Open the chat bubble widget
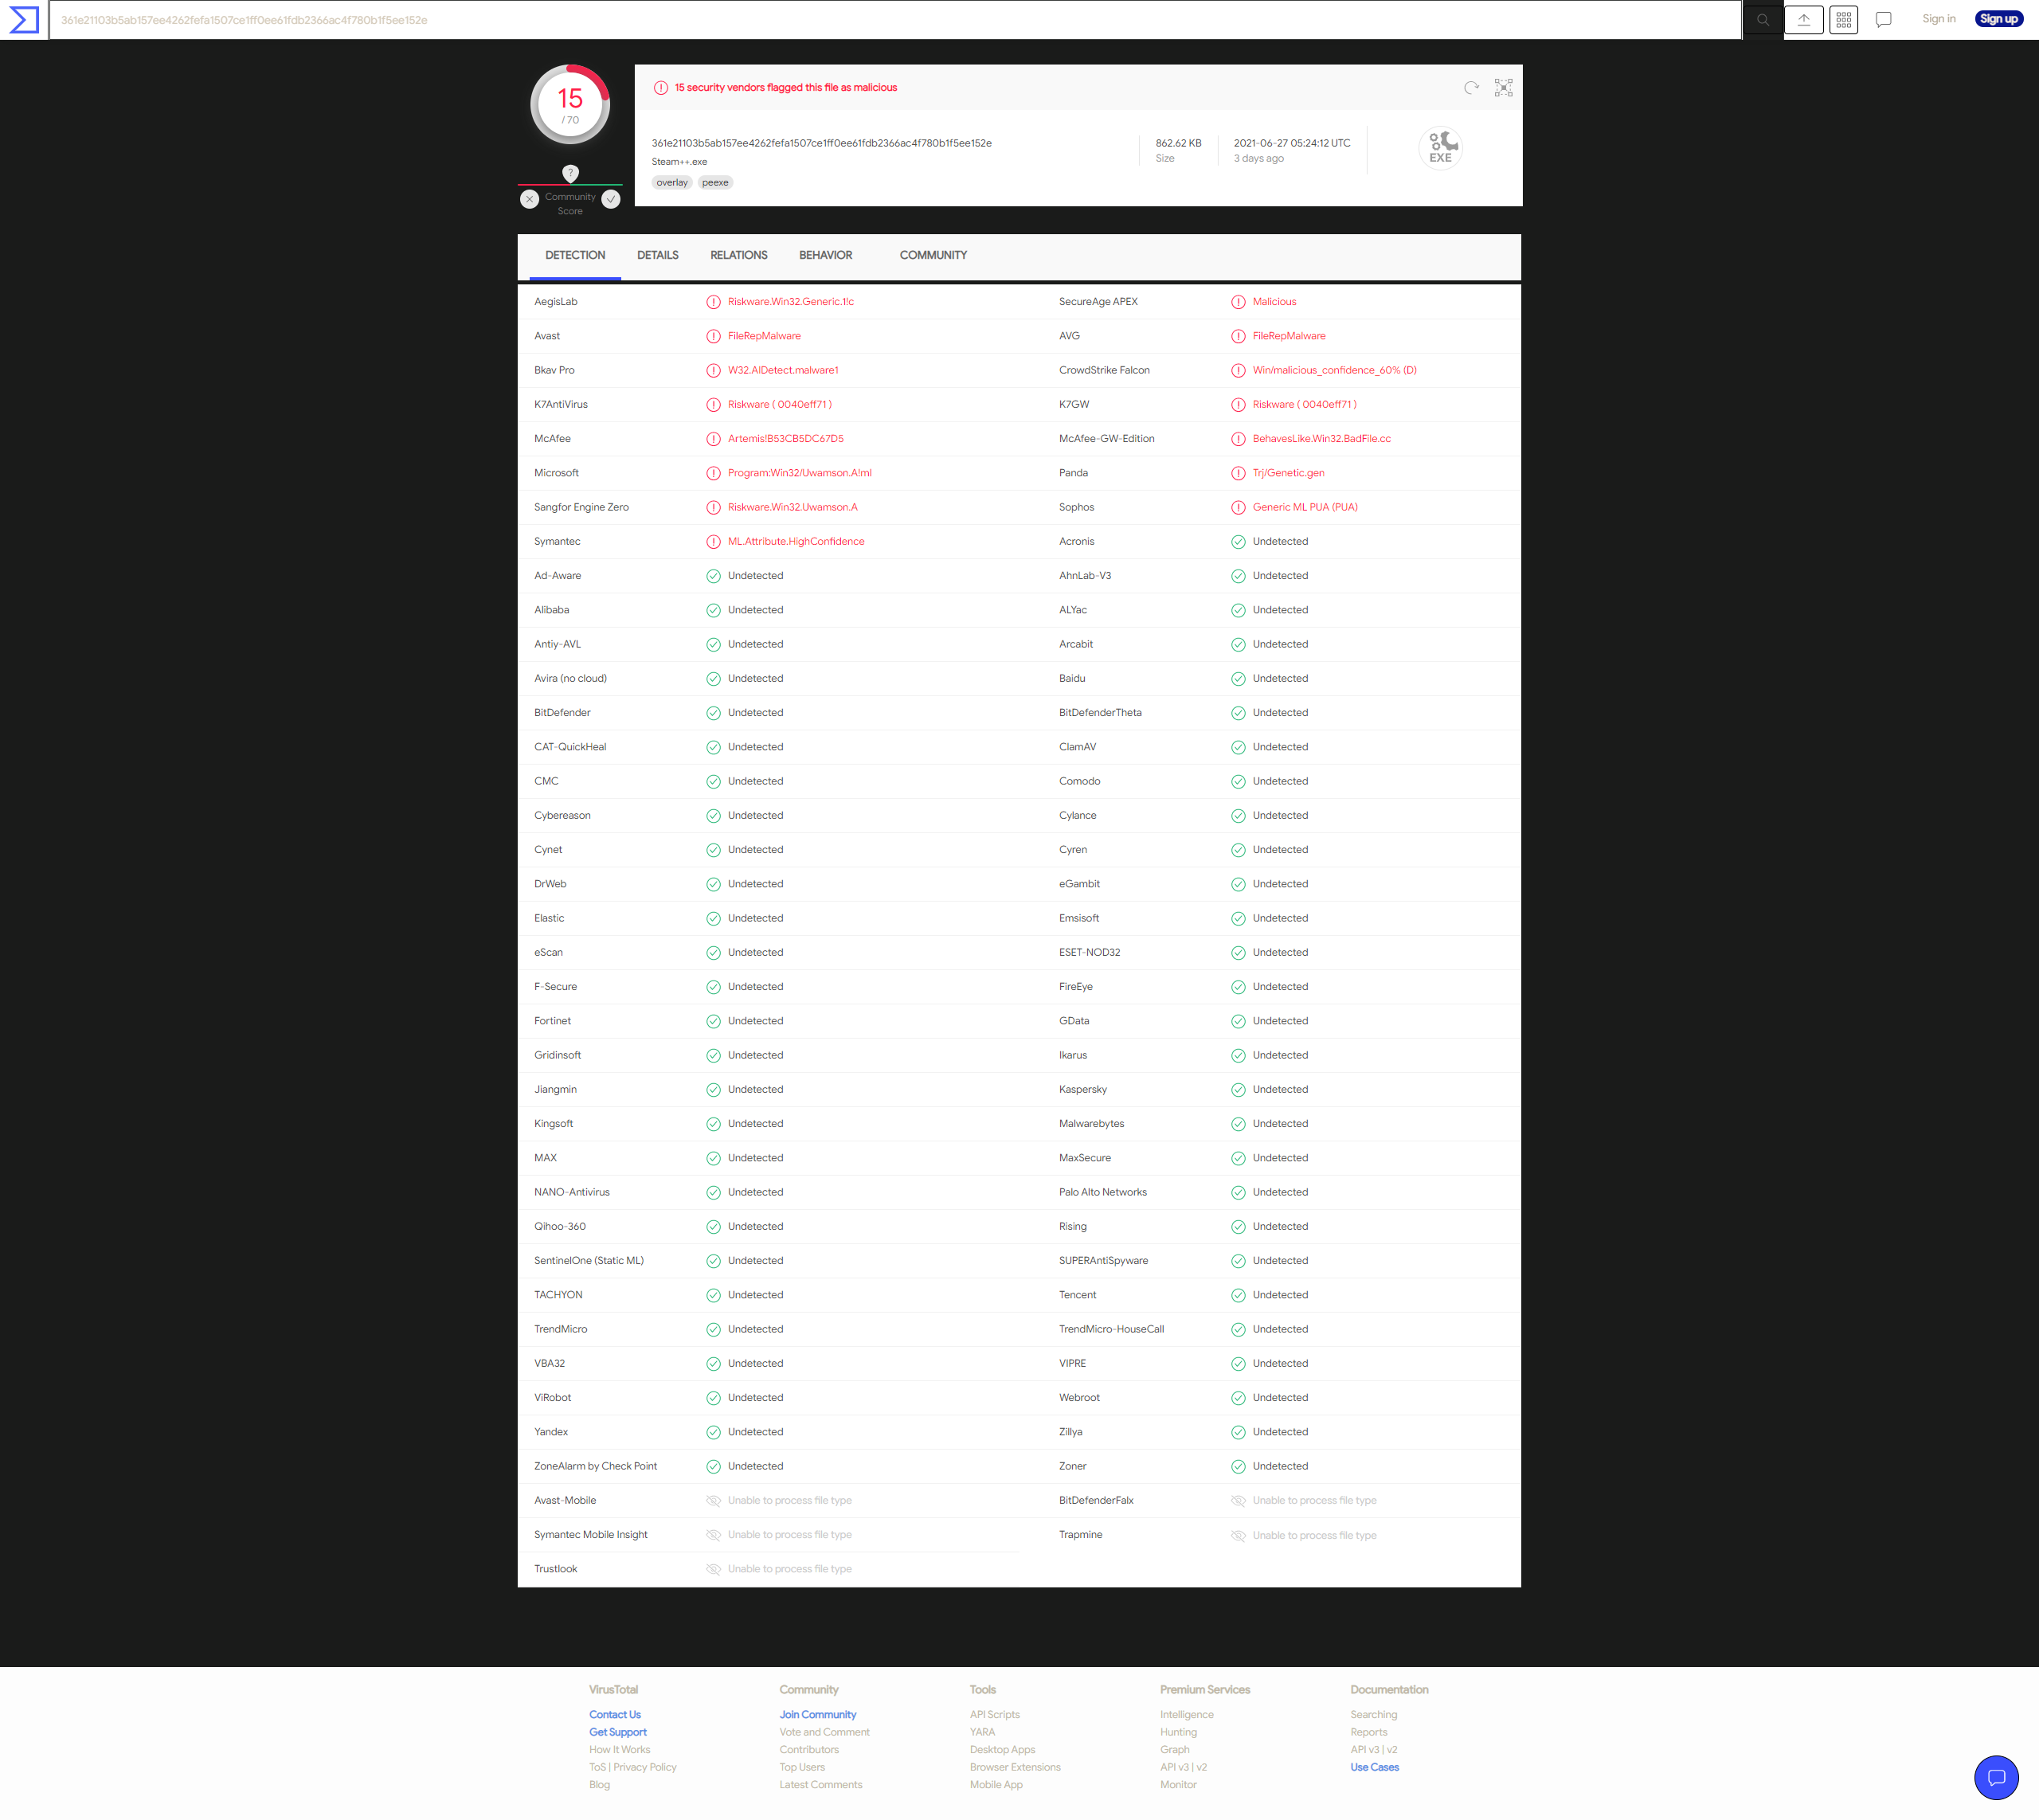2039x1820 pixels. tap(1995, 1776)
